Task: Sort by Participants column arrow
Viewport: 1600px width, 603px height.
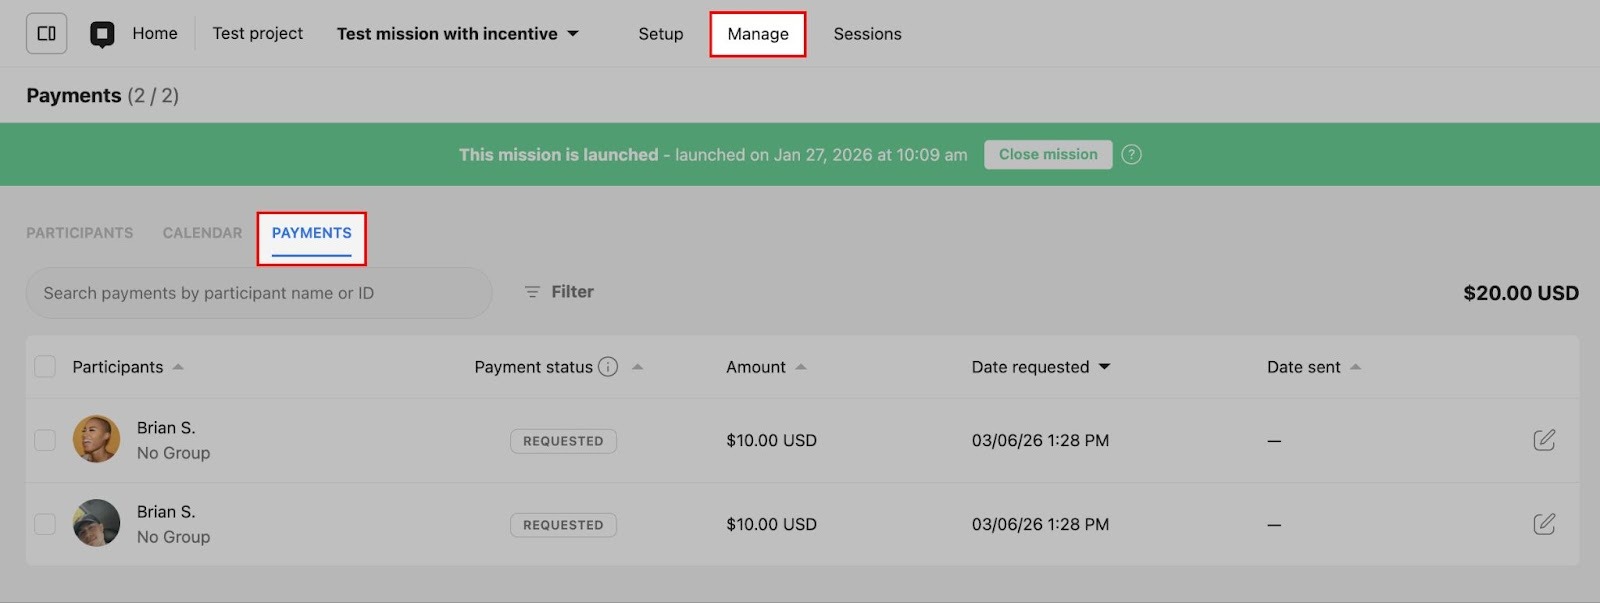Action: 178,367
